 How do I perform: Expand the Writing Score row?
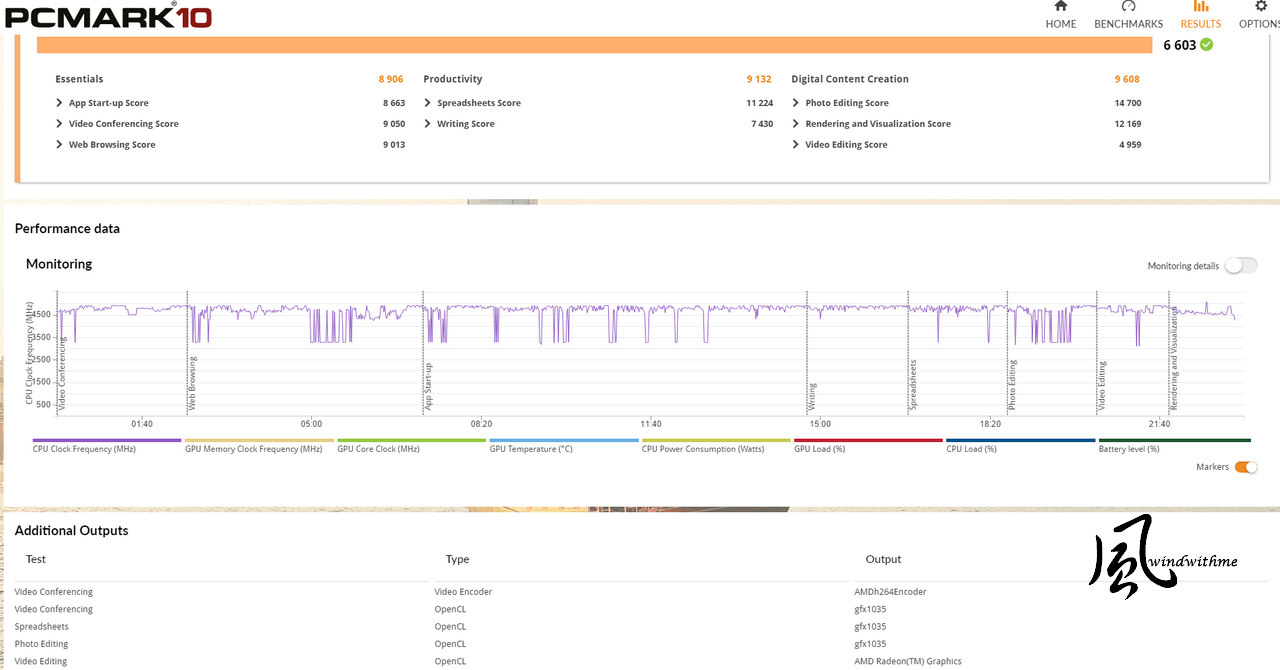[428, 124]
